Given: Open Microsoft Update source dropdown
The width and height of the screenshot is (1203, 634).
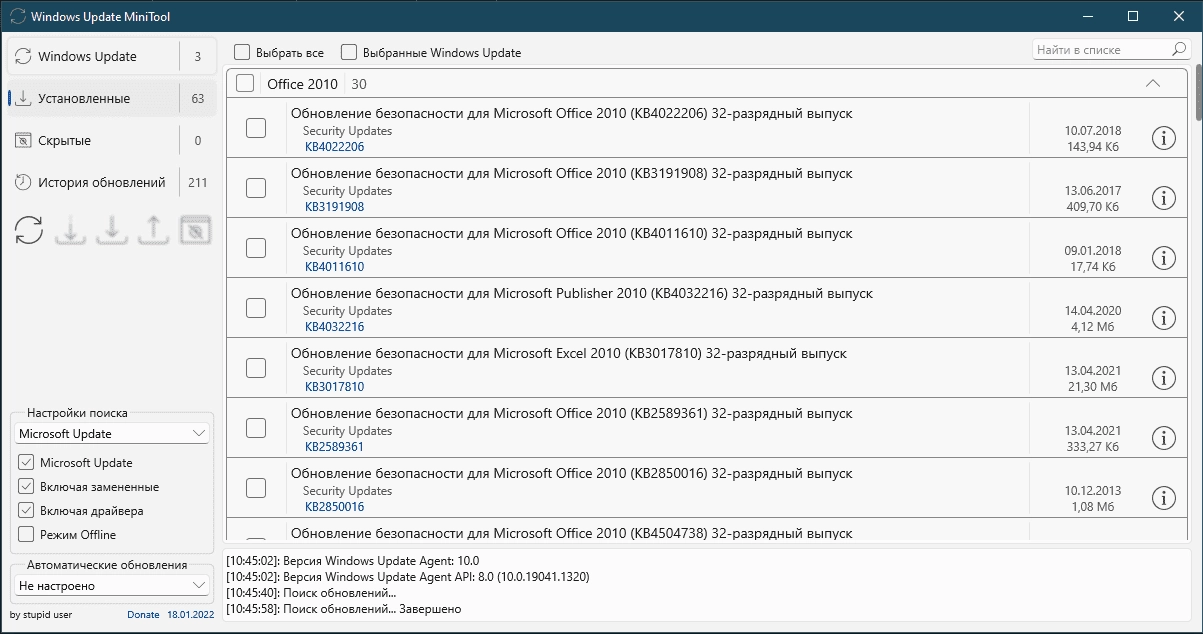Looking at the screenshot, I should click(x=112, y=434).
